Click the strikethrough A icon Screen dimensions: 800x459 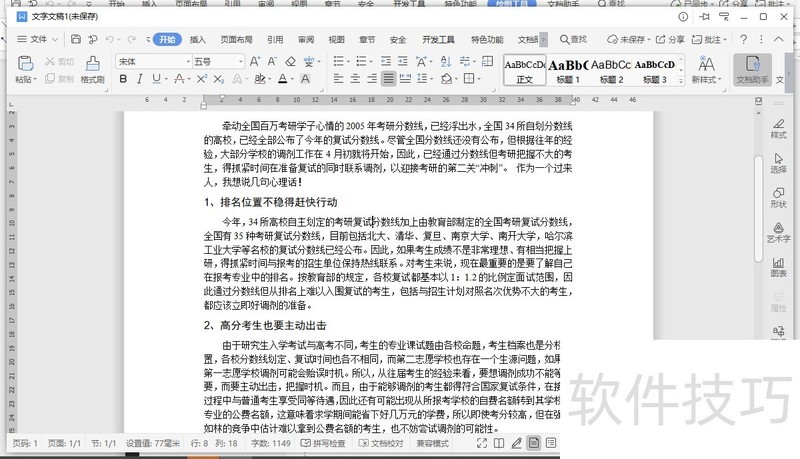(179, 79)
